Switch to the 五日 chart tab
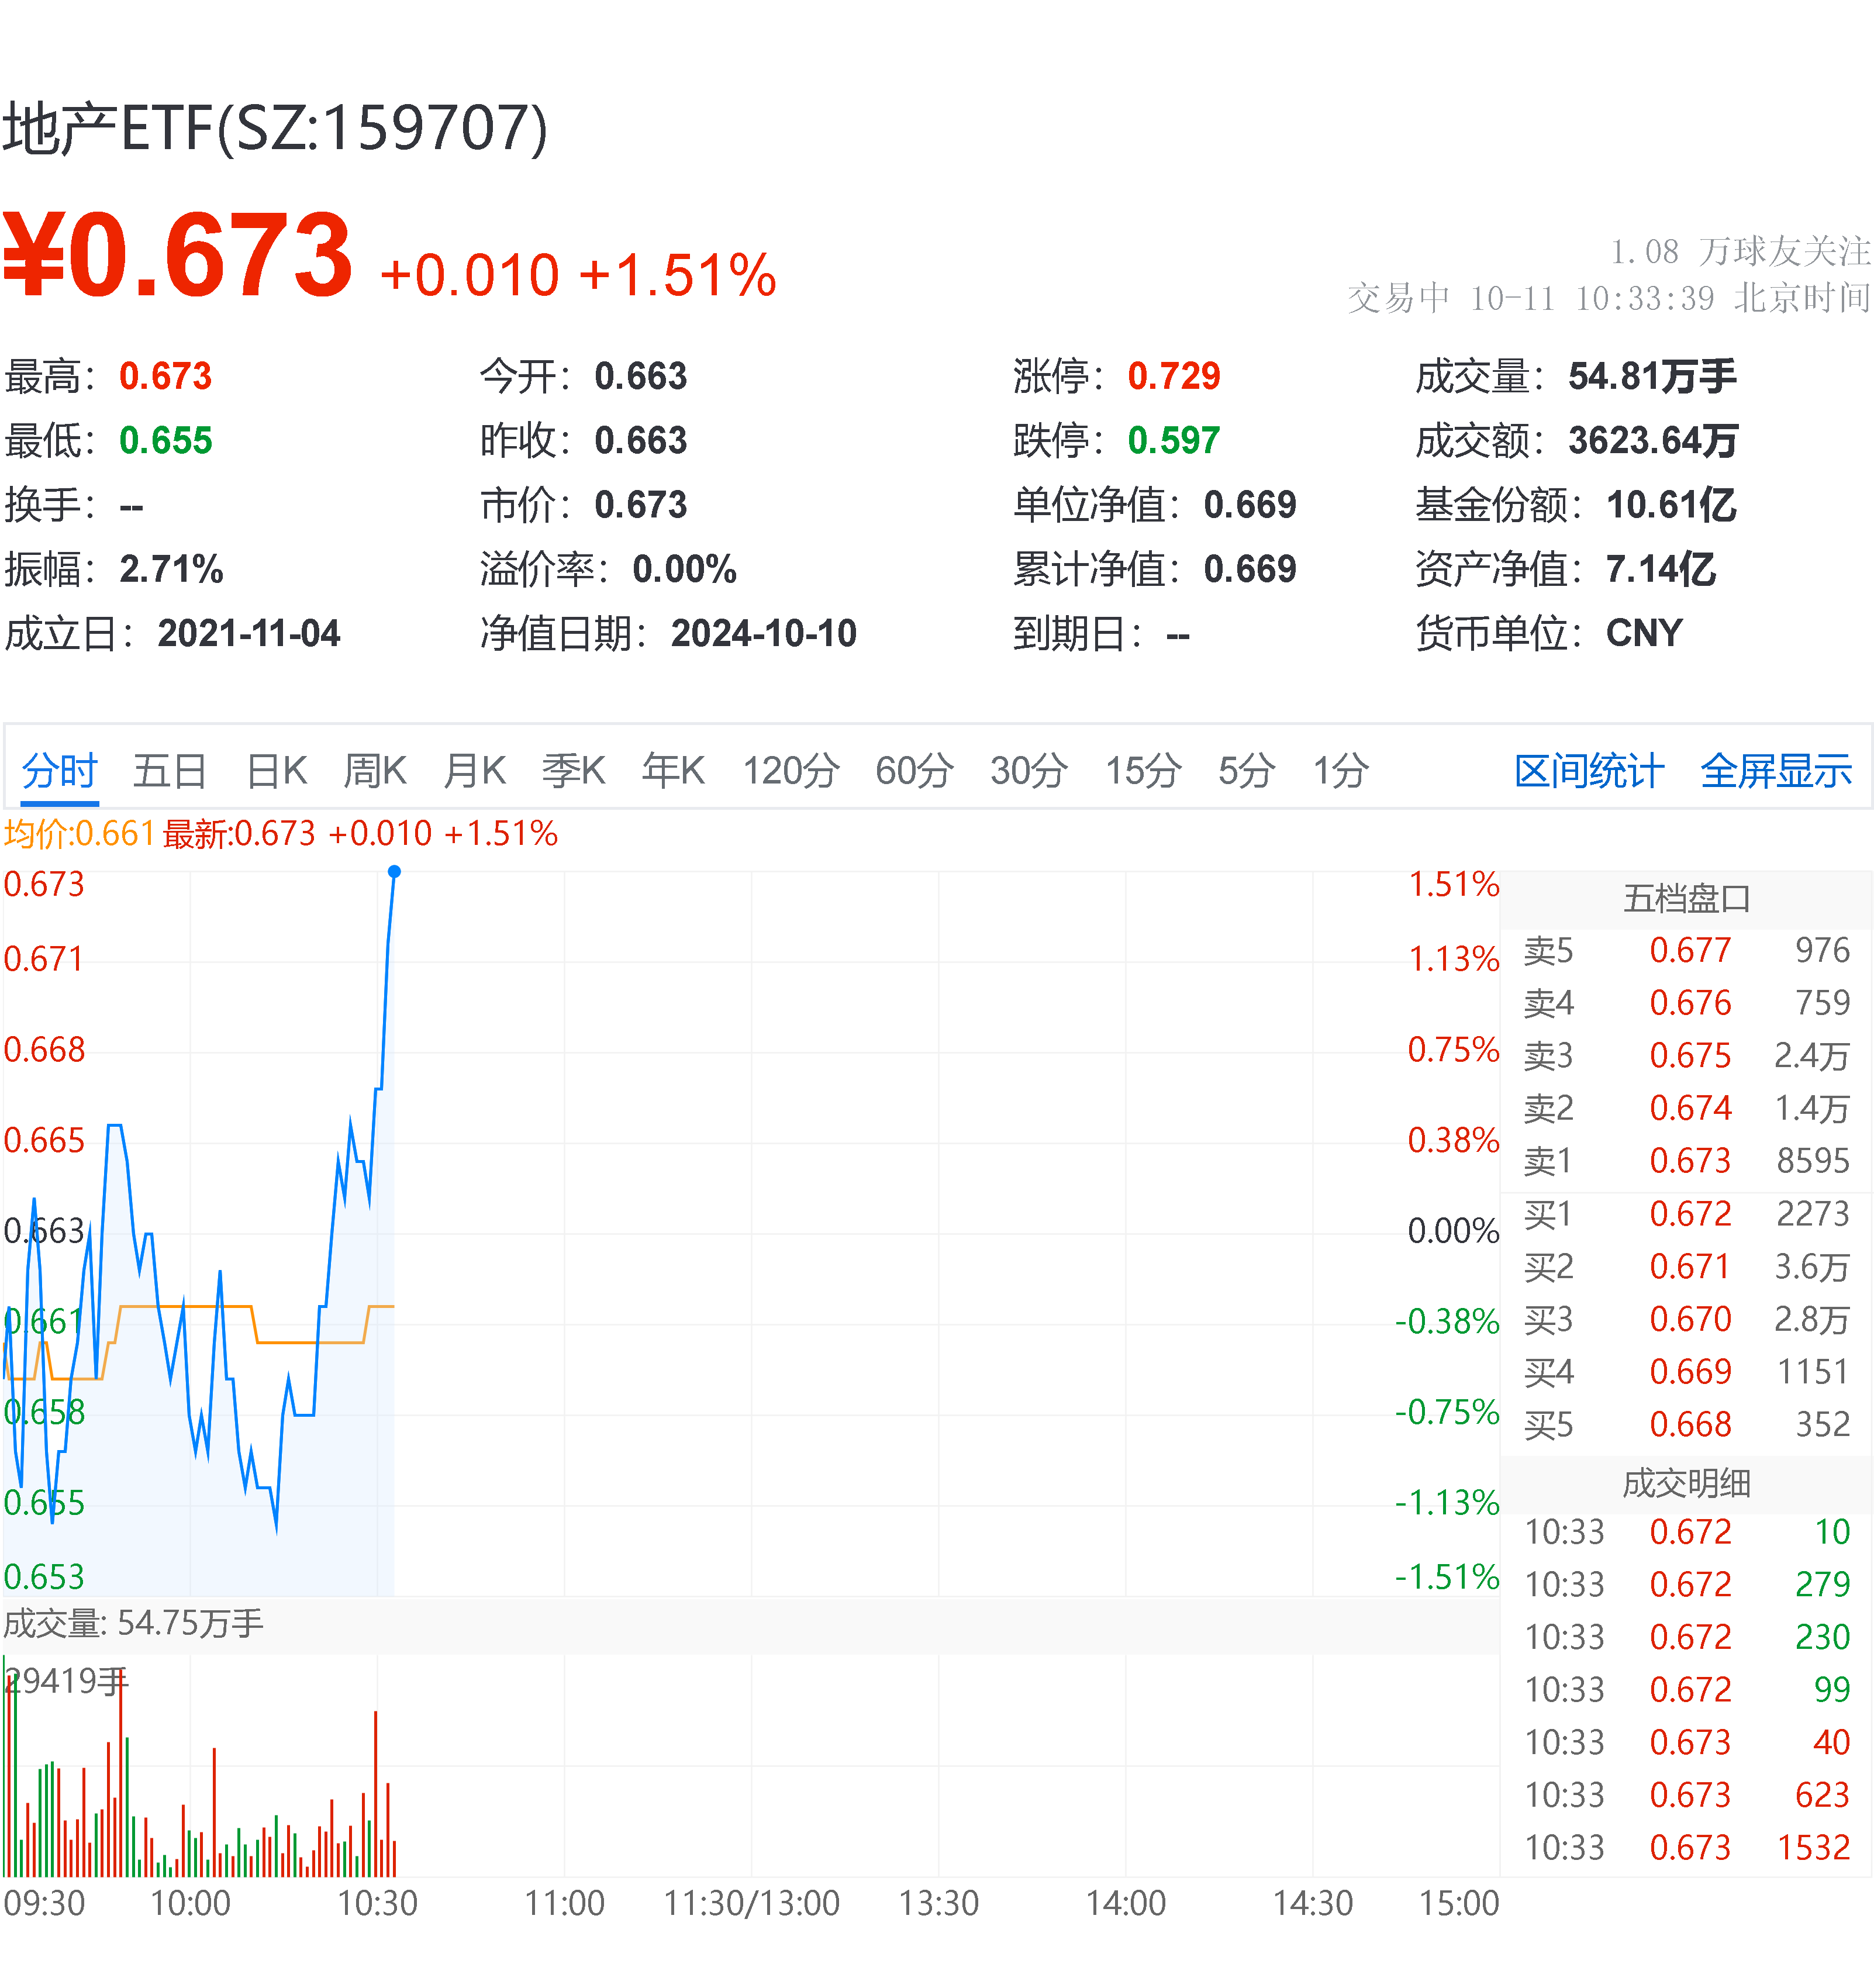This screenshot has width=1874, height=1988. click(x=169, y=770)
